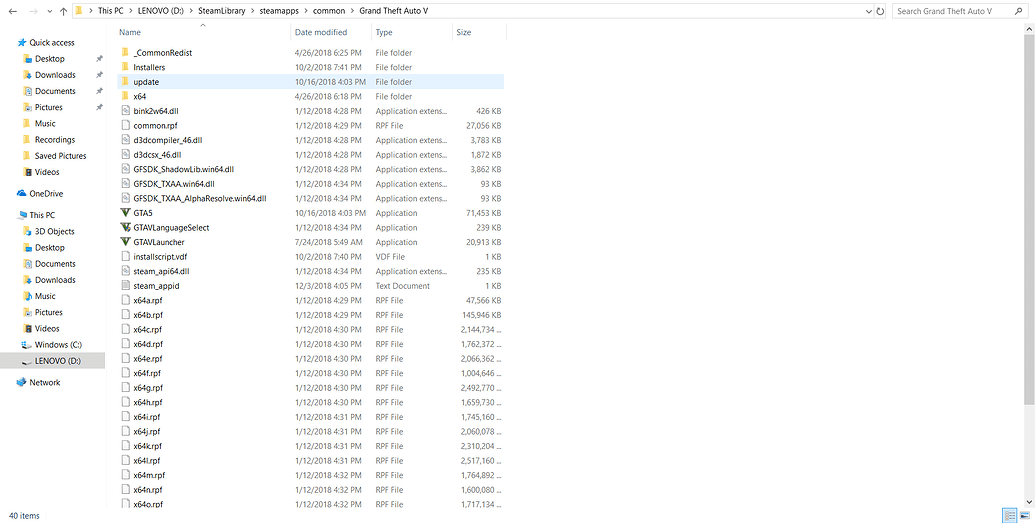Select the Installers folder icon
This screenshot has width=1035, height=523.
[125, 67]
